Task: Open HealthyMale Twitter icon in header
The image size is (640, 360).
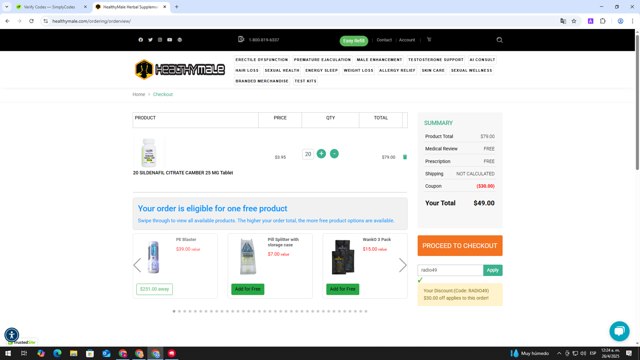Action: click(150, 40)
